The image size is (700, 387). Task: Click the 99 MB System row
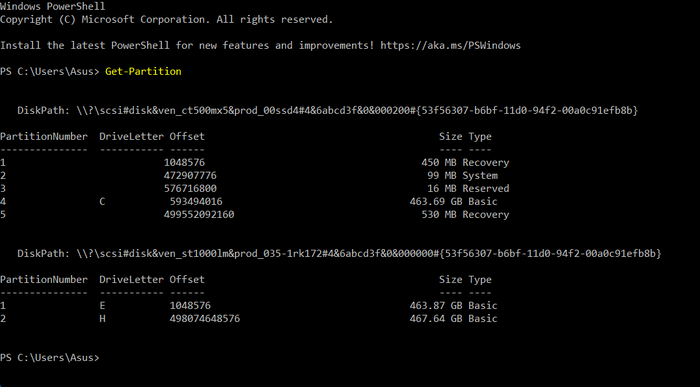pos(249,175)
